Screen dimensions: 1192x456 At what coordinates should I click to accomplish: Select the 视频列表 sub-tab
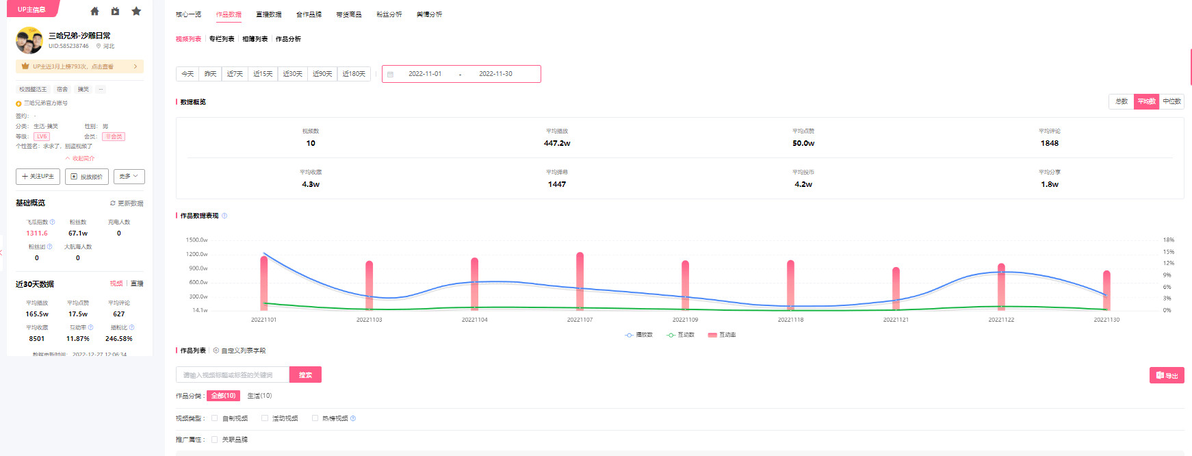click(x=189, y=39)
